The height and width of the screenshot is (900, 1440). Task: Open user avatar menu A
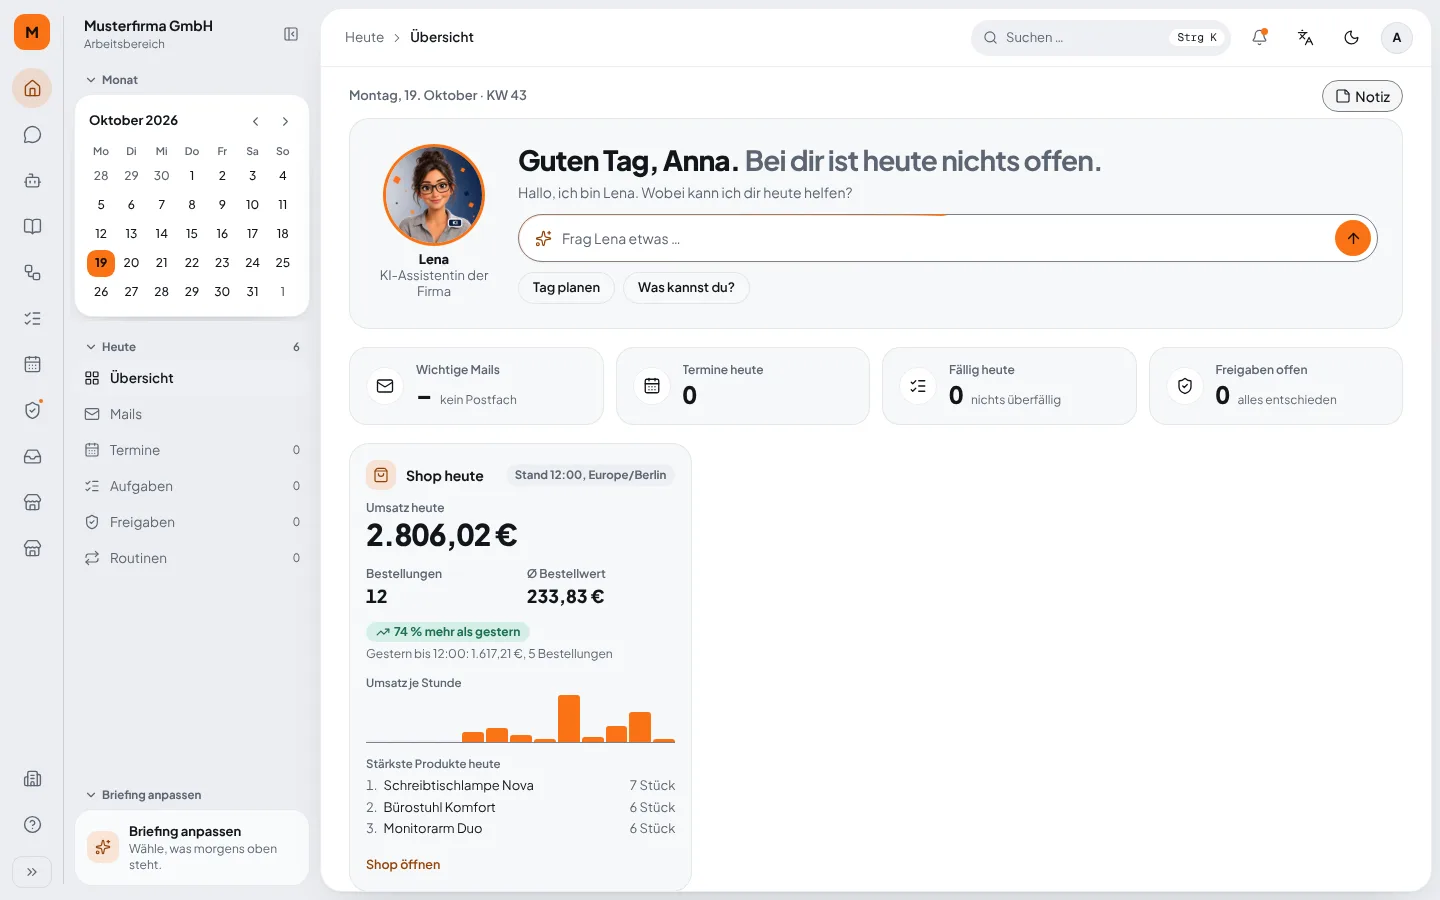tap(1397, 37)
